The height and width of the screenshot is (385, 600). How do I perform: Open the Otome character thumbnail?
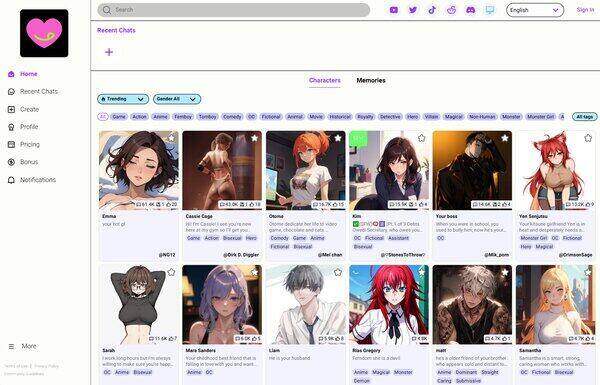[x=306, y=170]
